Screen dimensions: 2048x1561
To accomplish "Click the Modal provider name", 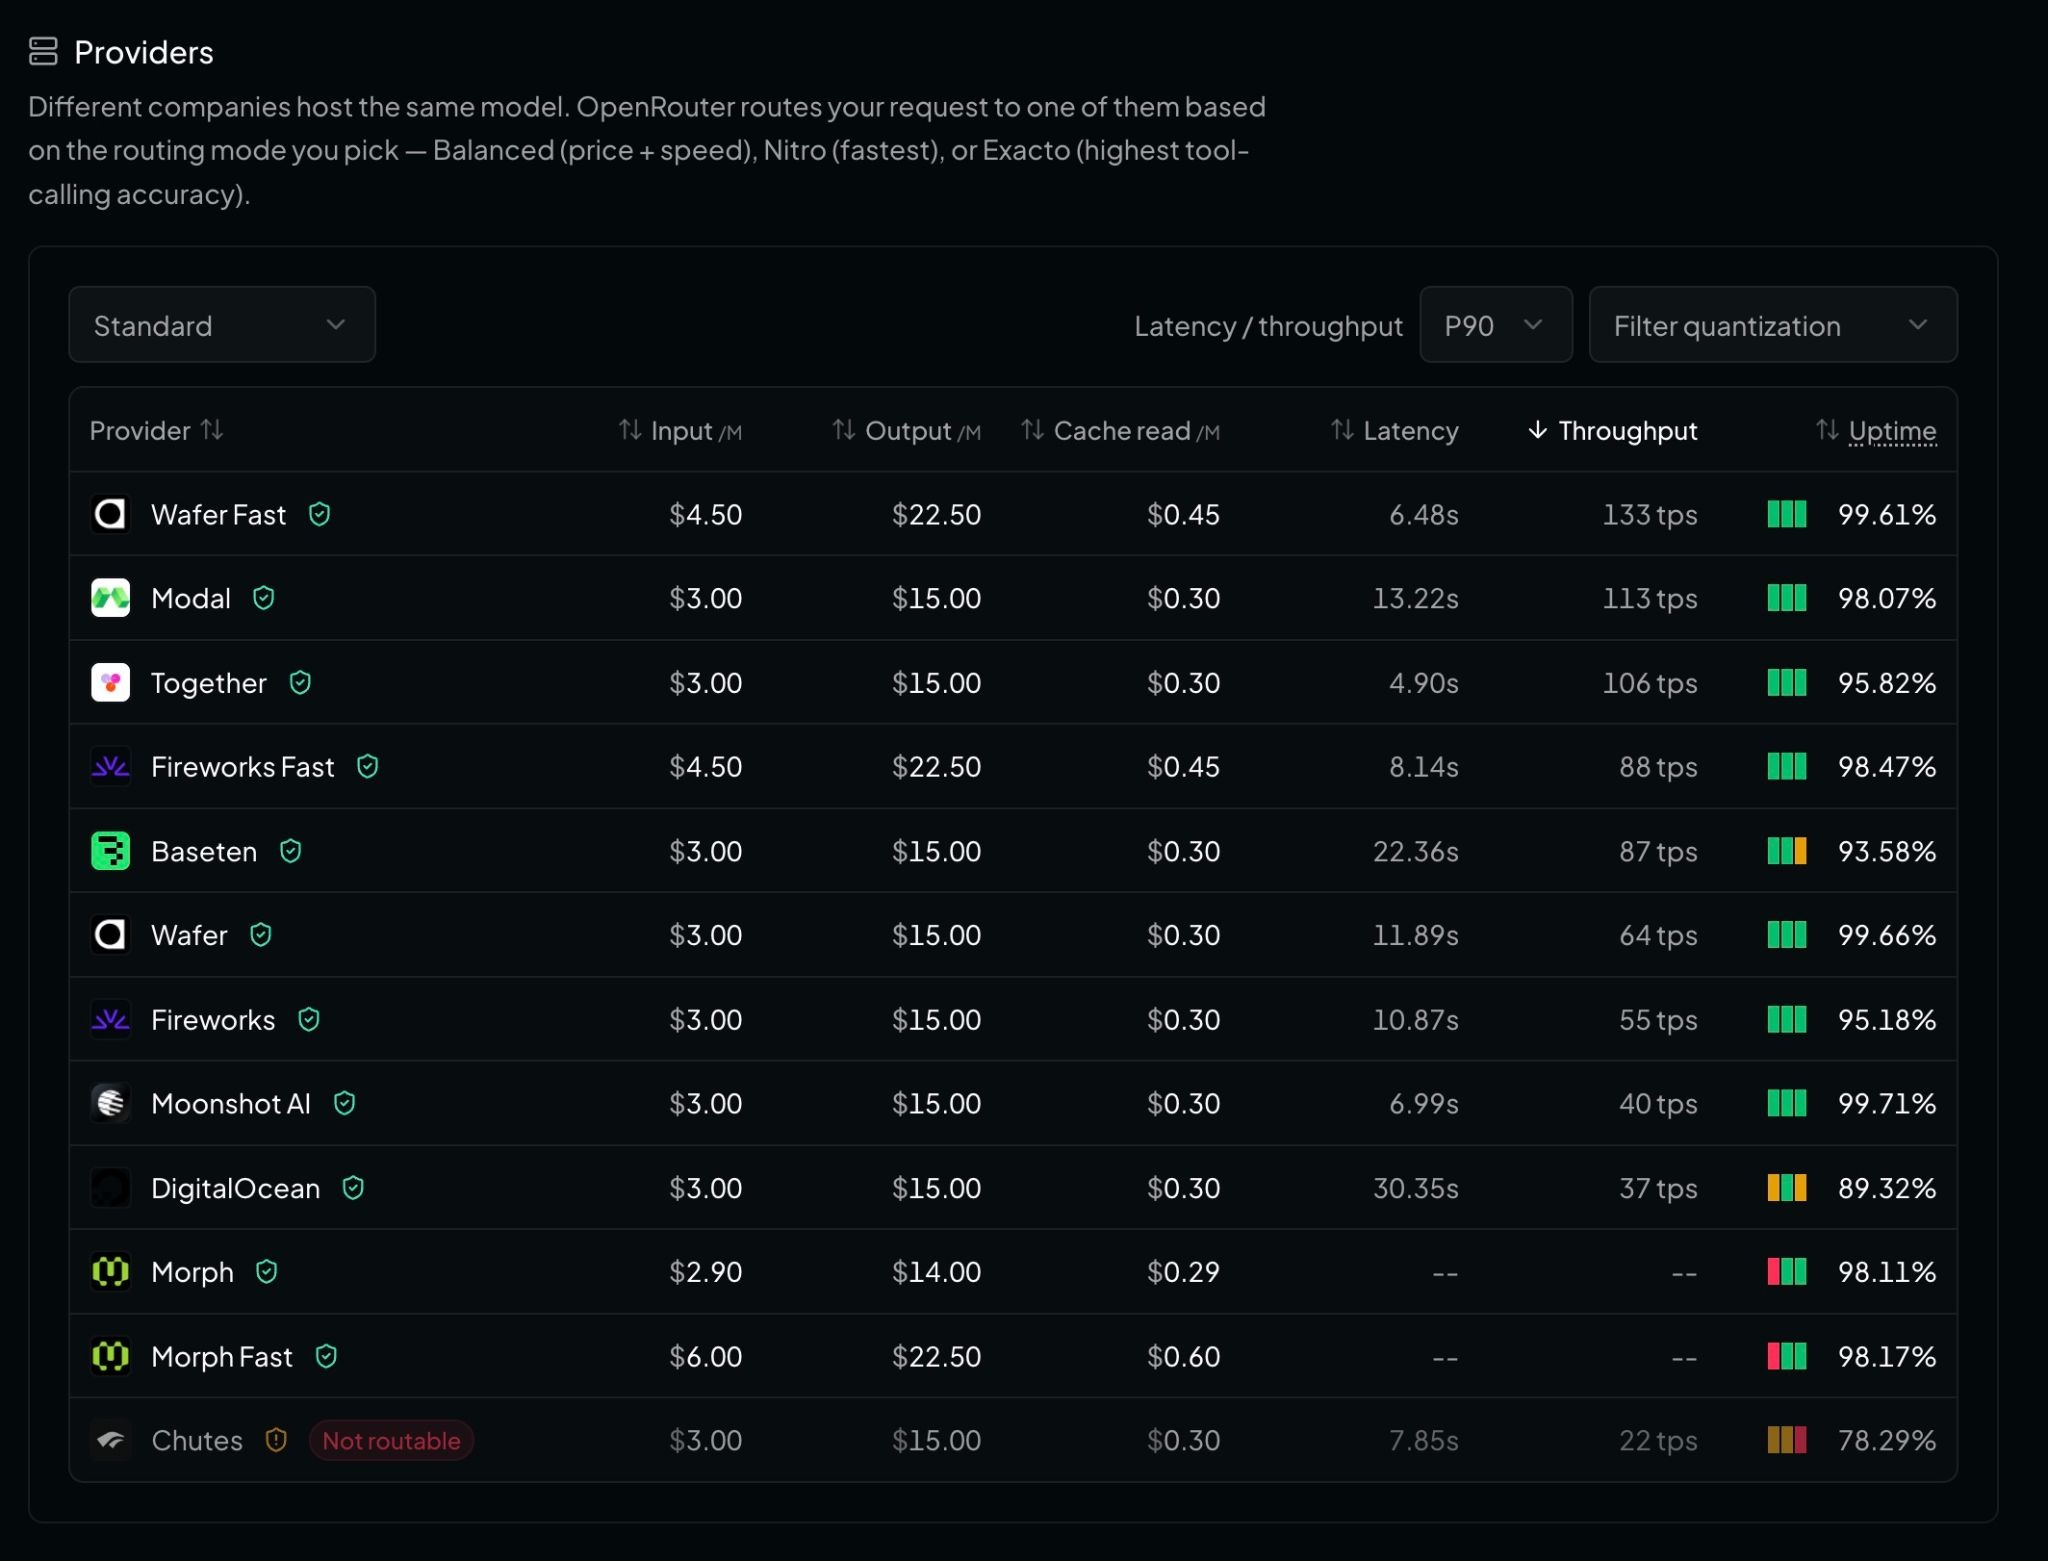I will coord(191,598).
